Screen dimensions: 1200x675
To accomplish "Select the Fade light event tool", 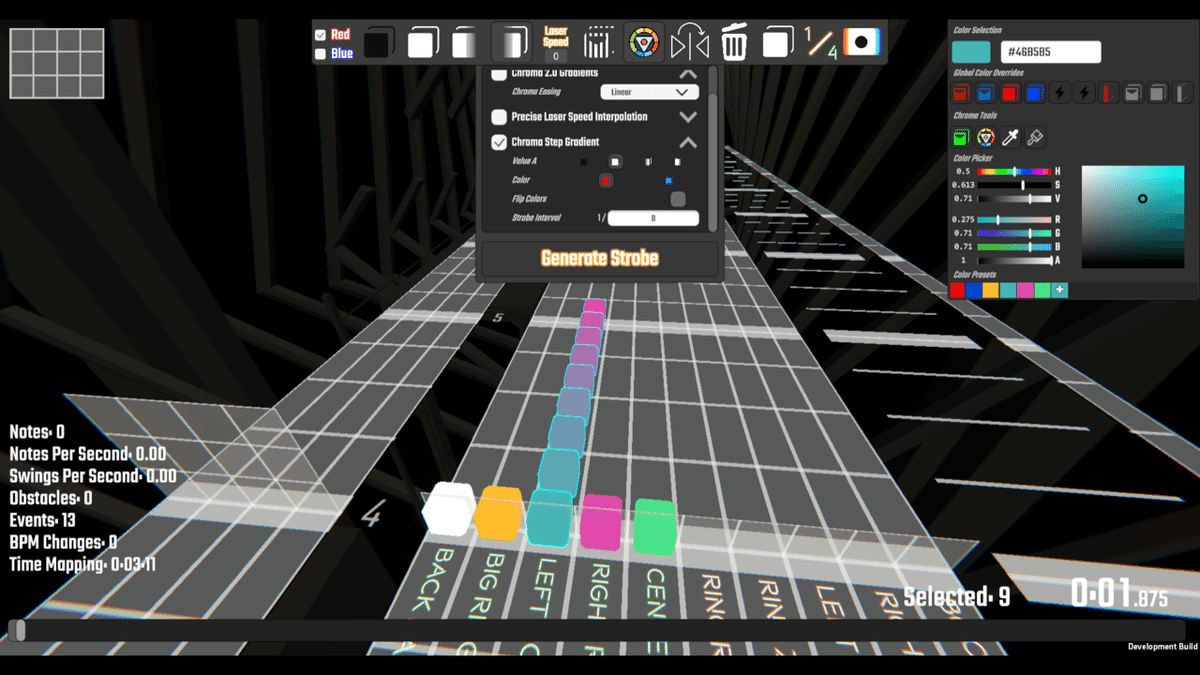I will 512,43.
